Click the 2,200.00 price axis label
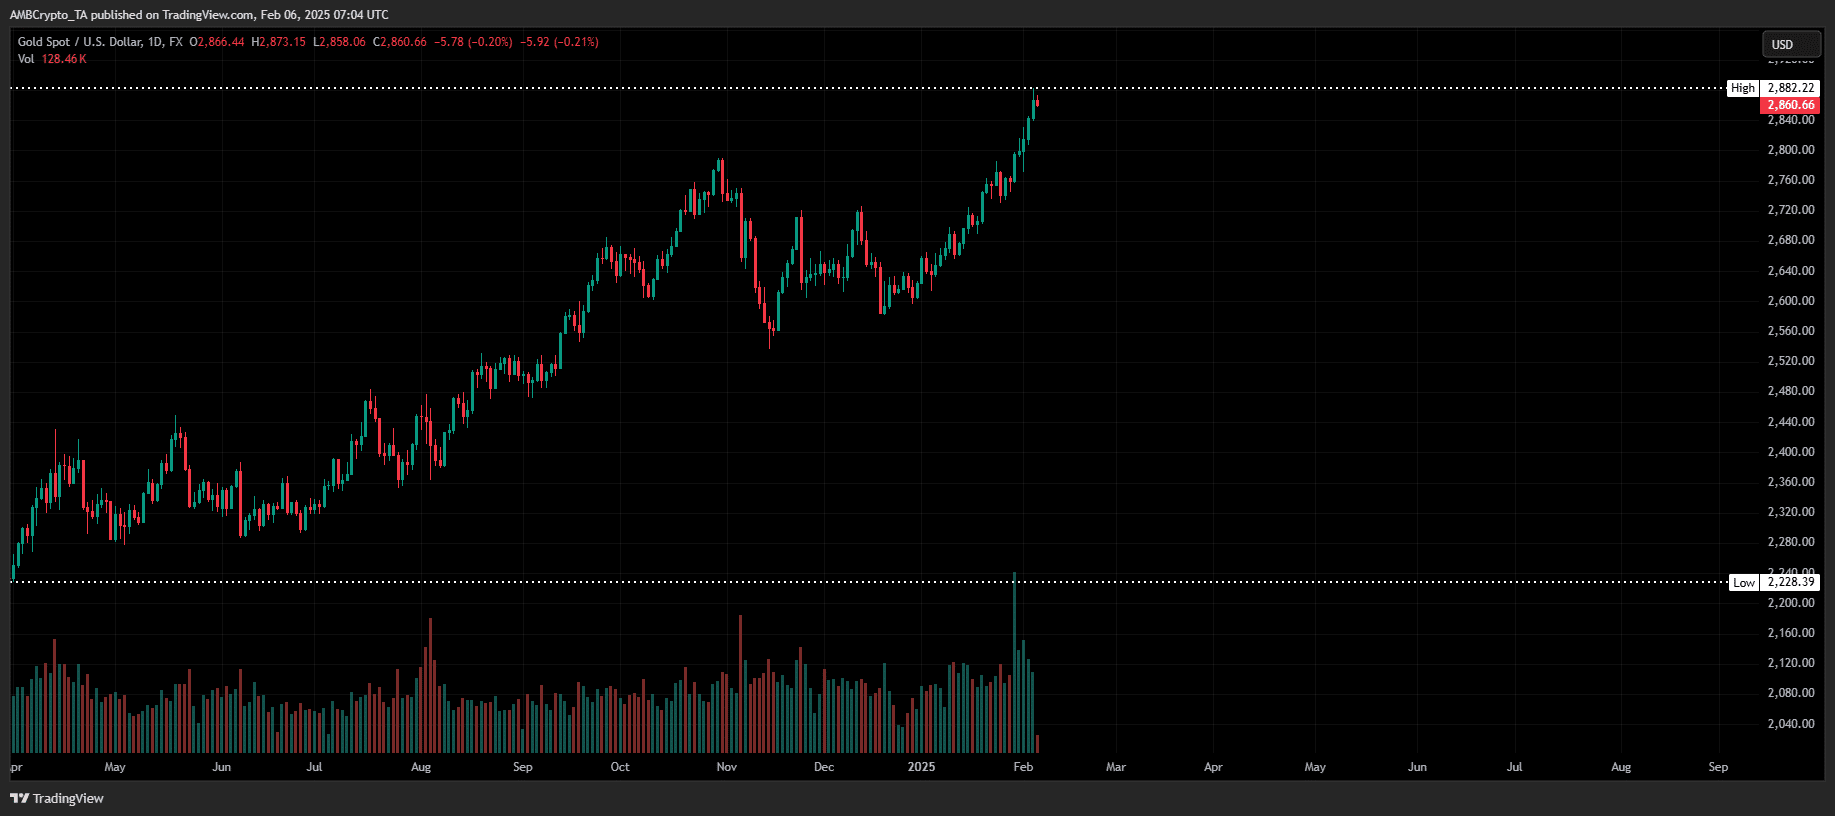Image resolution: width=1835 pixels, height=816 pixels. point(1791,603)
